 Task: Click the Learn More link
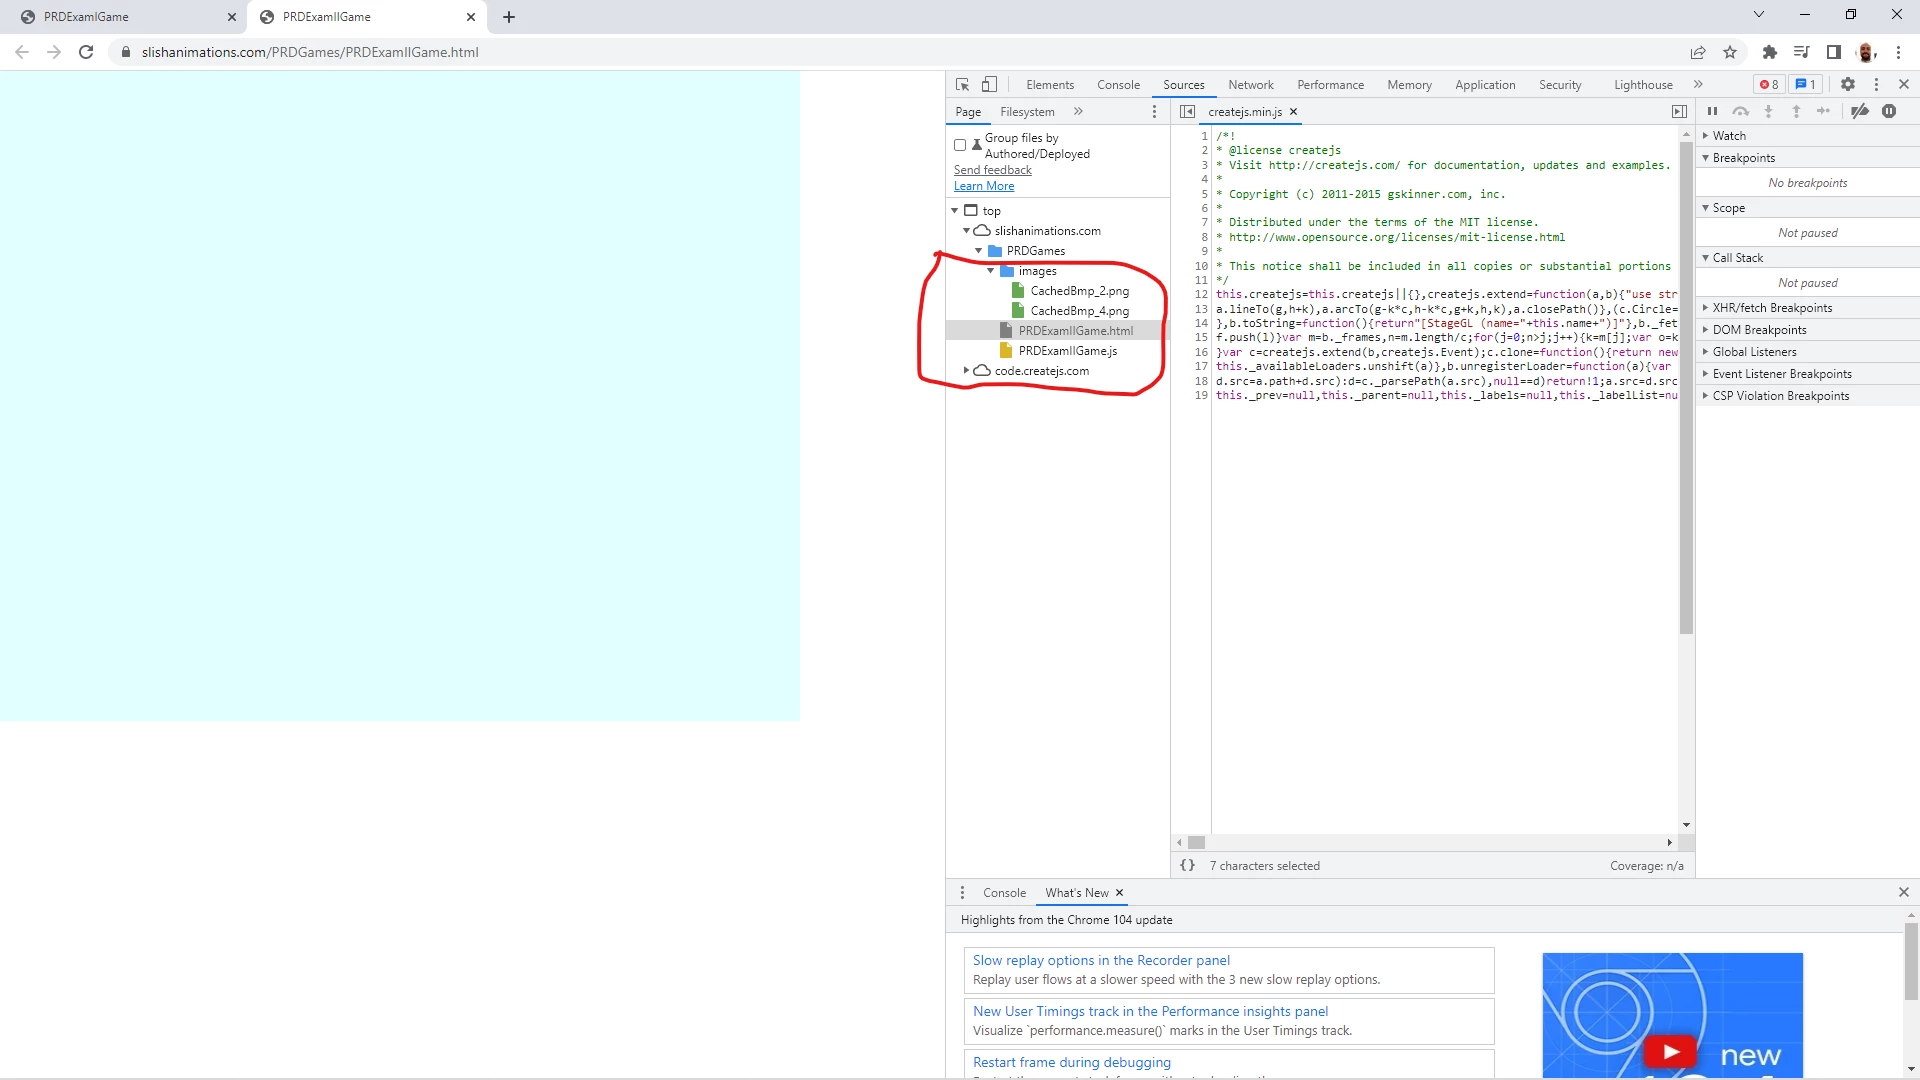[984, 186]
